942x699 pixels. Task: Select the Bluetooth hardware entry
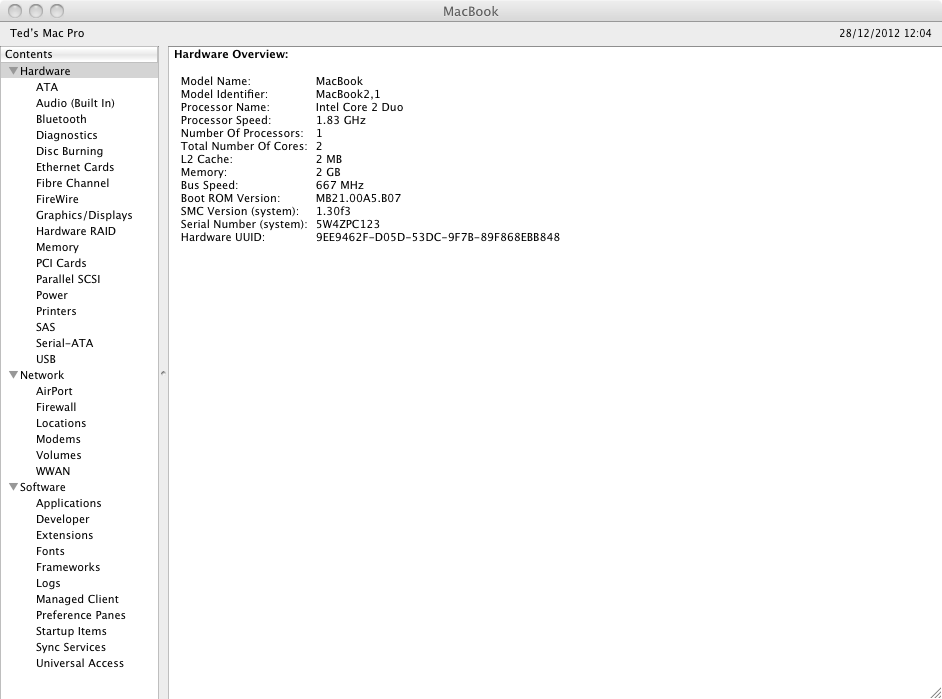pos(61,119)
